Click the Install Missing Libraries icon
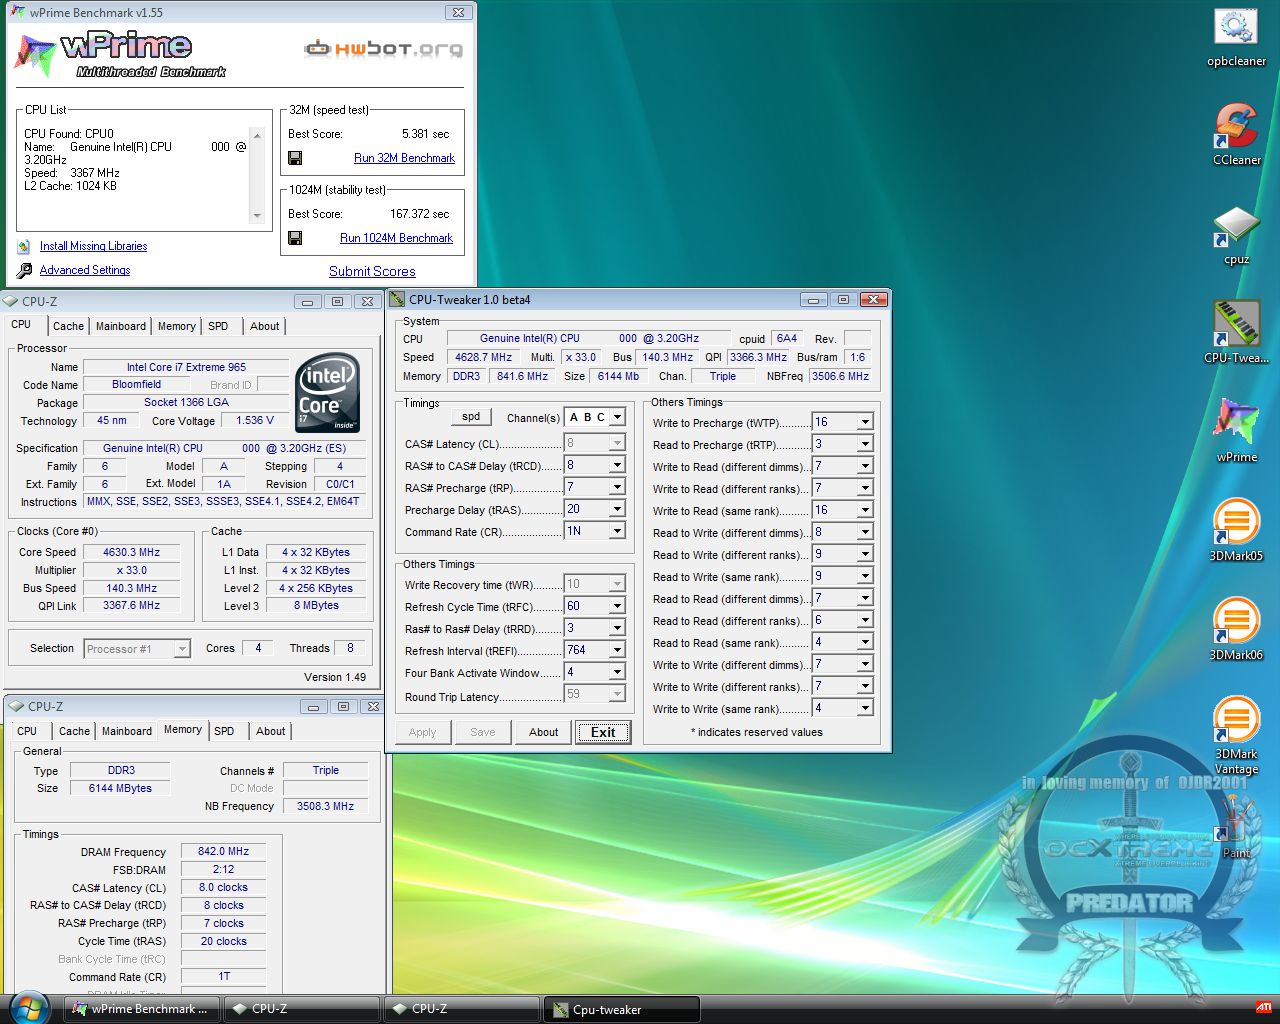Image resolution: width=1280 pixels, height=1024 pixels. [x=24, y=246]
